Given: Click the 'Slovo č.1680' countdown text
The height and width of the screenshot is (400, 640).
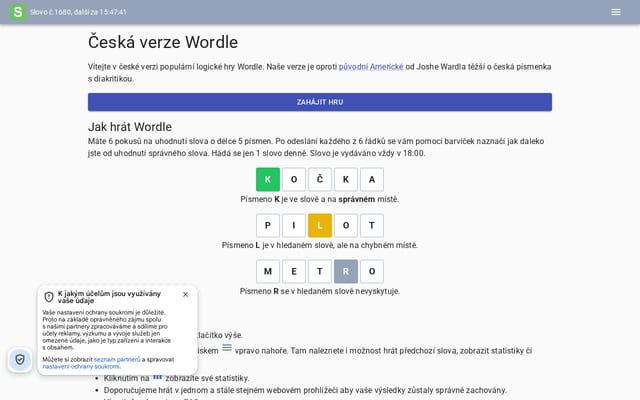Looking at the screenshot, I should [x=78, y=12].
